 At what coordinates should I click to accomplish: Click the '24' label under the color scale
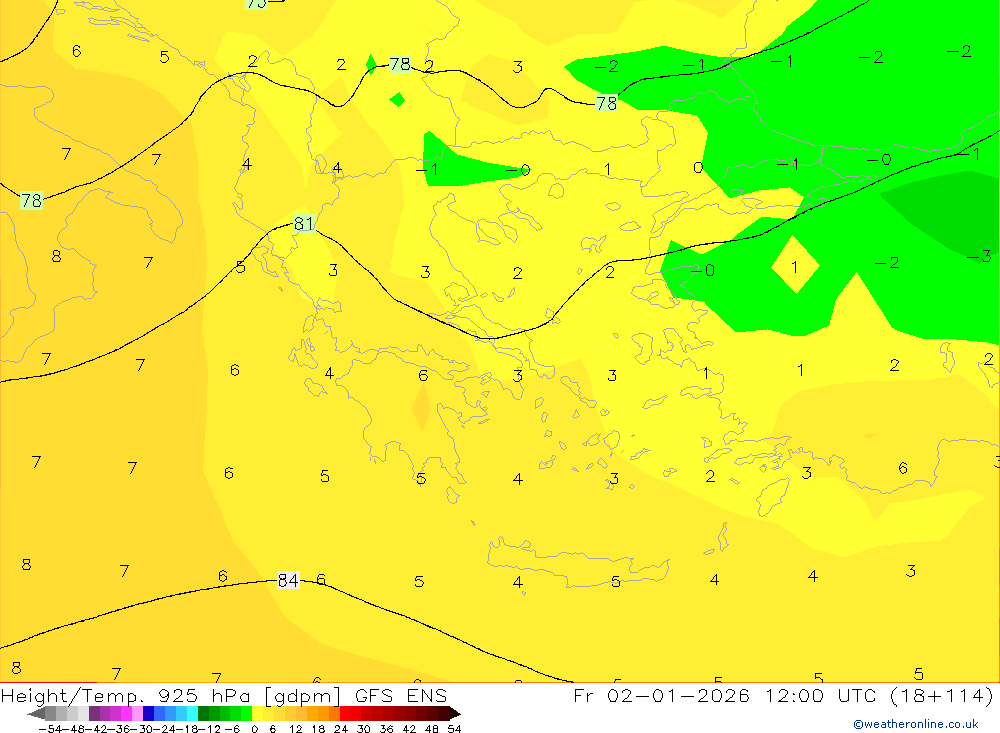click(341, 729)
